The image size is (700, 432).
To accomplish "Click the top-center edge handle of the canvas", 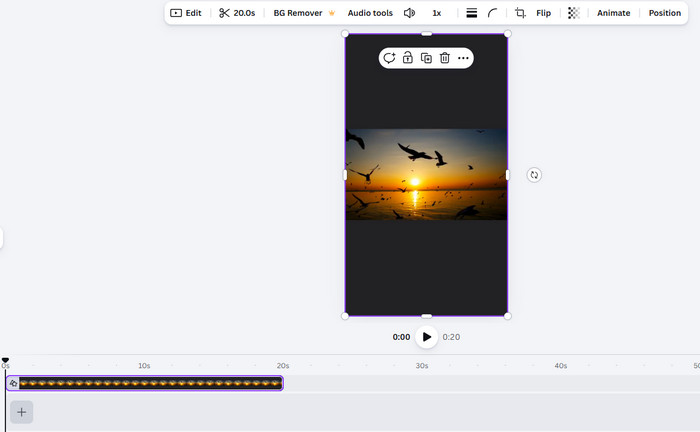I will point(426,33).
